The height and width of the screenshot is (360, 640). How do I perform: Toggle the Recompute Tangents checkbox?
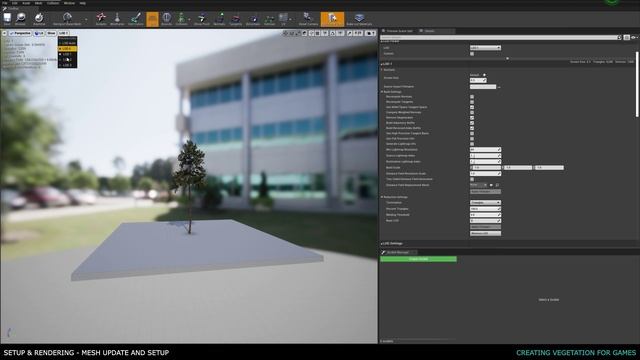click(x=472, y=102)
